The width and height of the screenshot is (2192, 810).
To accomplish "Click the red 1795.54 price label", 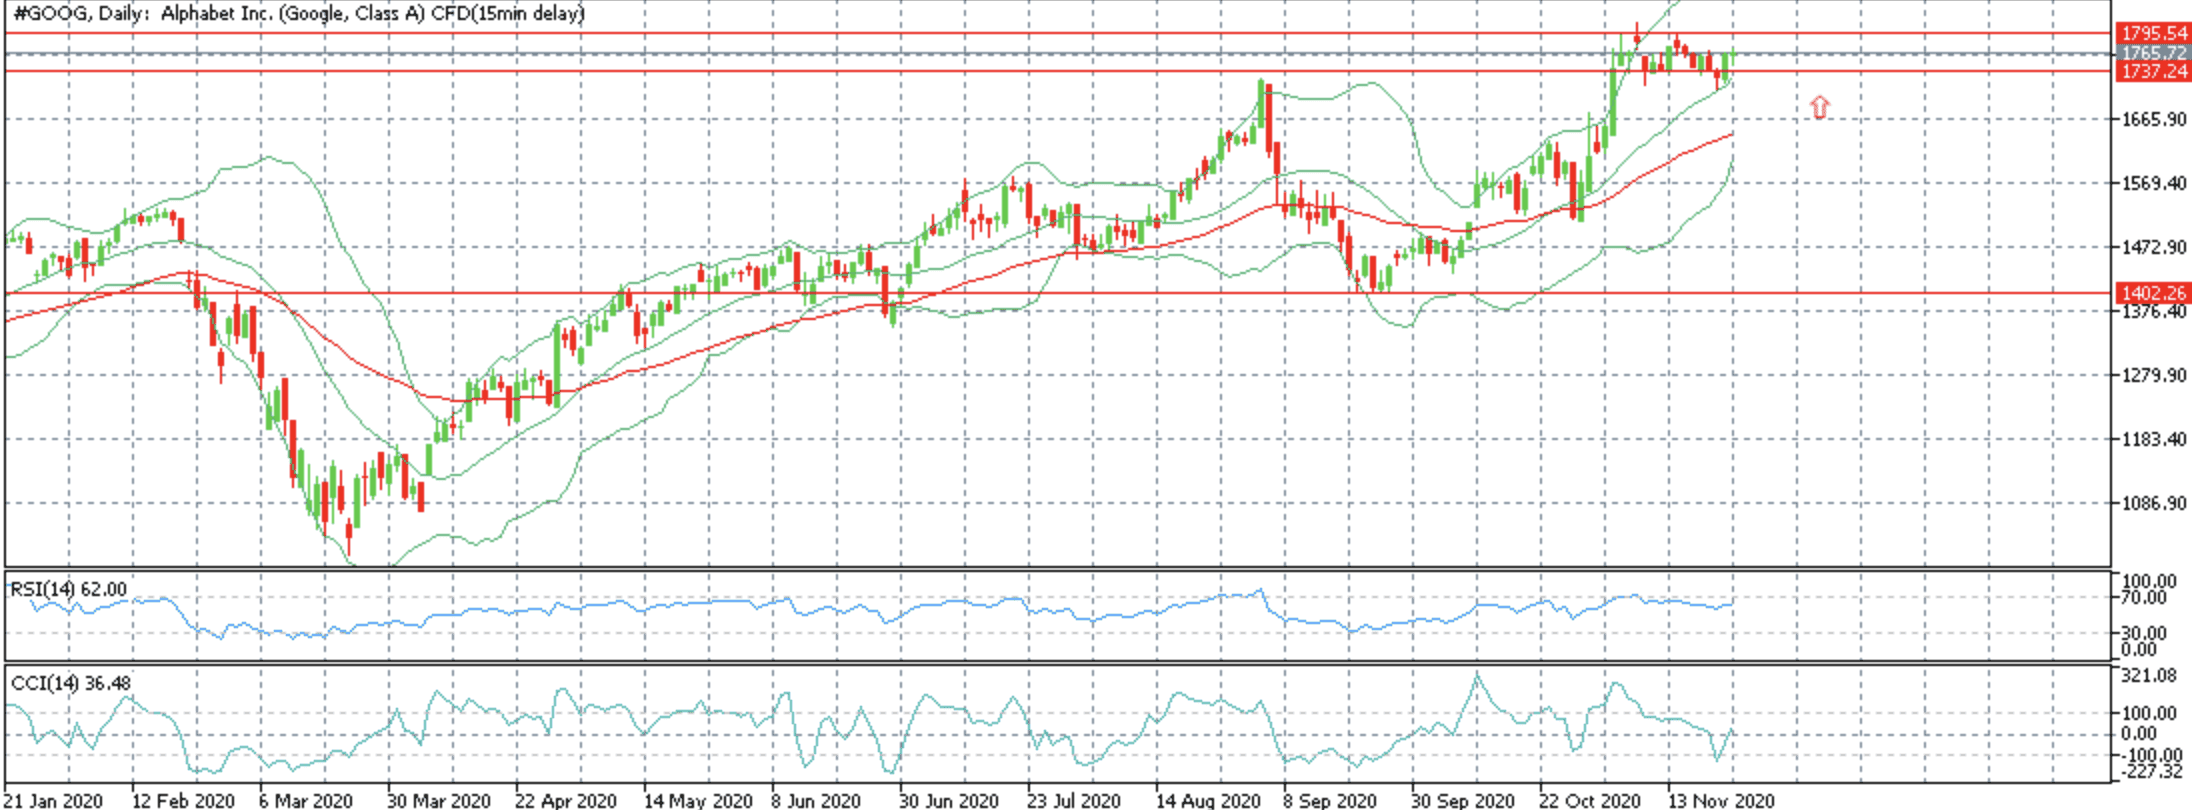I will [x=2153, y=34].
